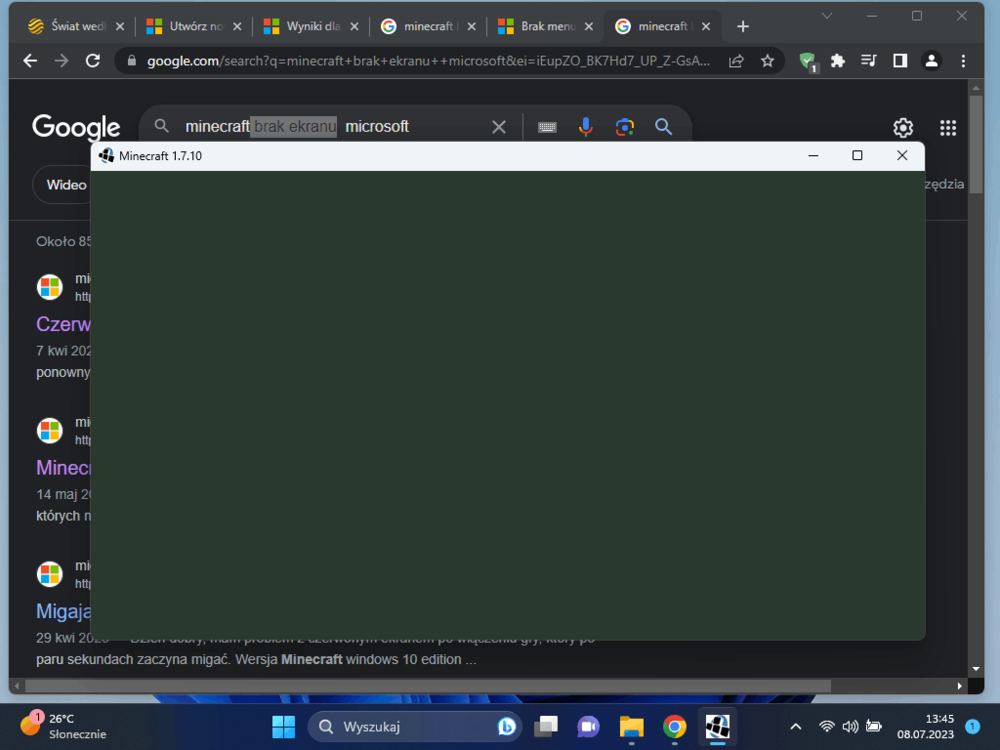Click the Chrome address bar URL

click(x=427, y=61)
